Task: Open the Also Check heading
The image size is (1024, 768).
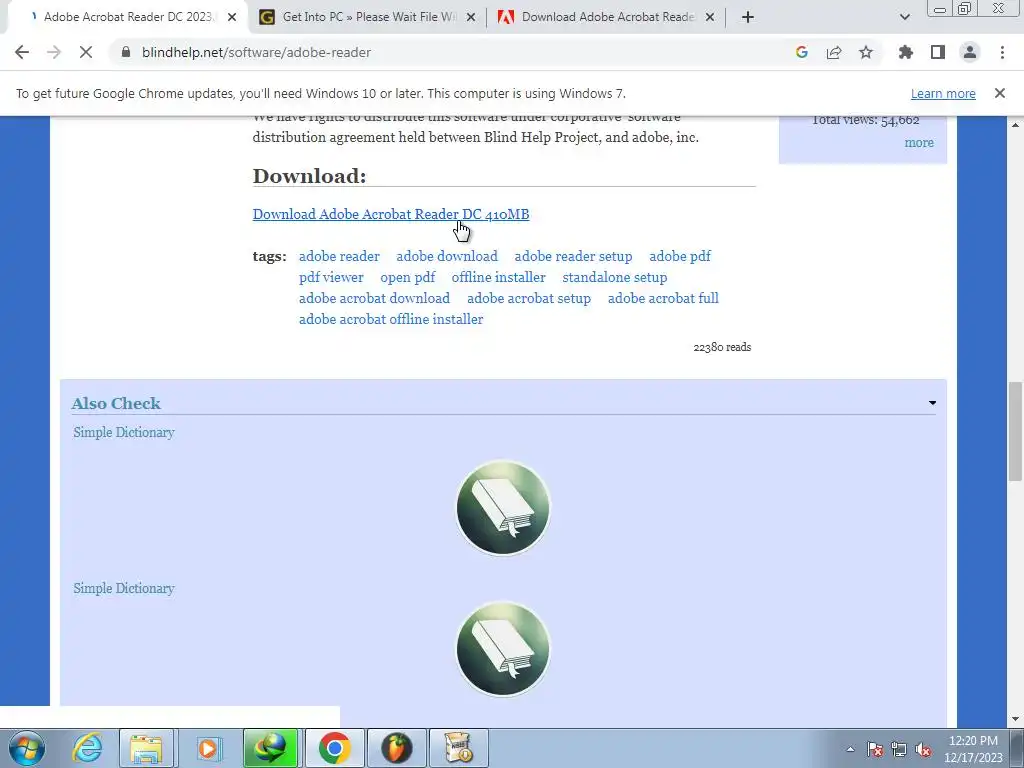Action: point(116,403)
